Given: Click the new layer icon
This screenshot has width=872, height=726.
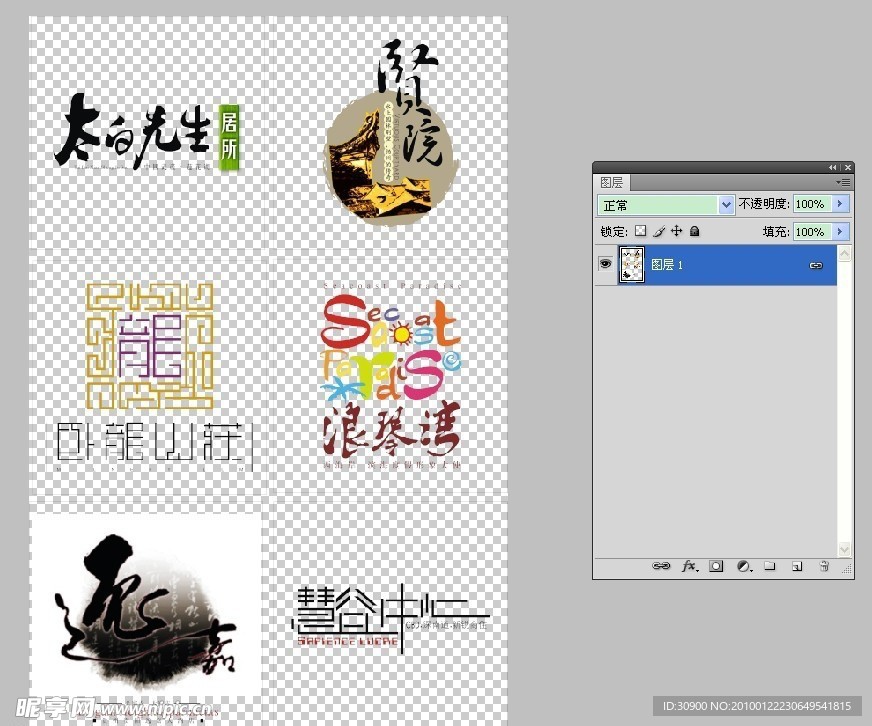Looking at the screenshot, I should pyautogui.click(x=797, y=566).
